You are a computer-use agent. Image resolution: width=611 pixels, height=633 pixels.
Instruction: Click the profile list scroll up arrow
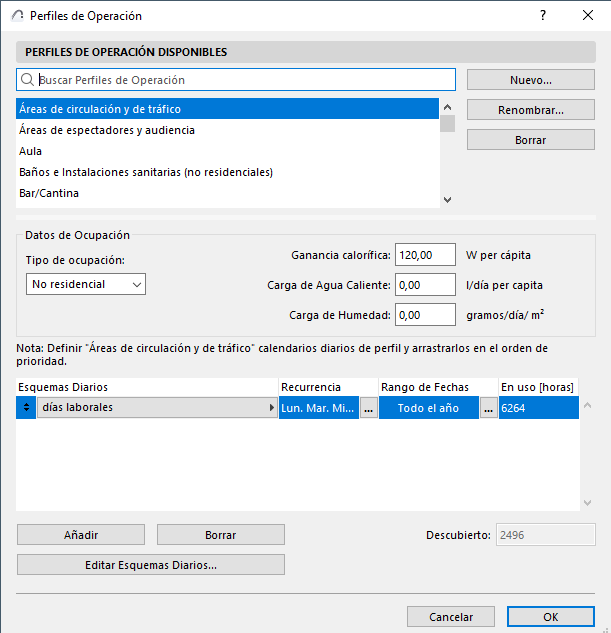tap(447, 107)
